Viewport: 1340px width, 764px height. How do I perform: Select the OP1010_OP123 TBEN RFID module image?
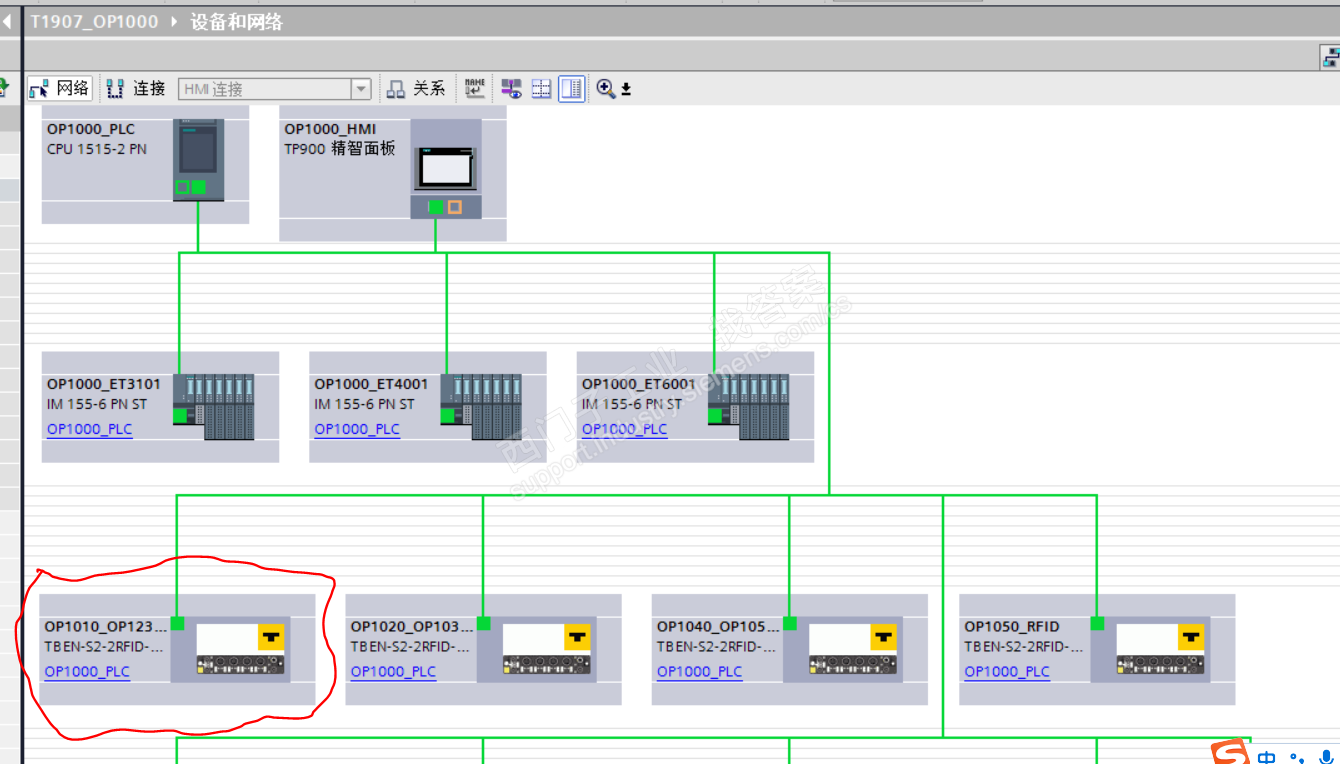[x=240, y=650]
